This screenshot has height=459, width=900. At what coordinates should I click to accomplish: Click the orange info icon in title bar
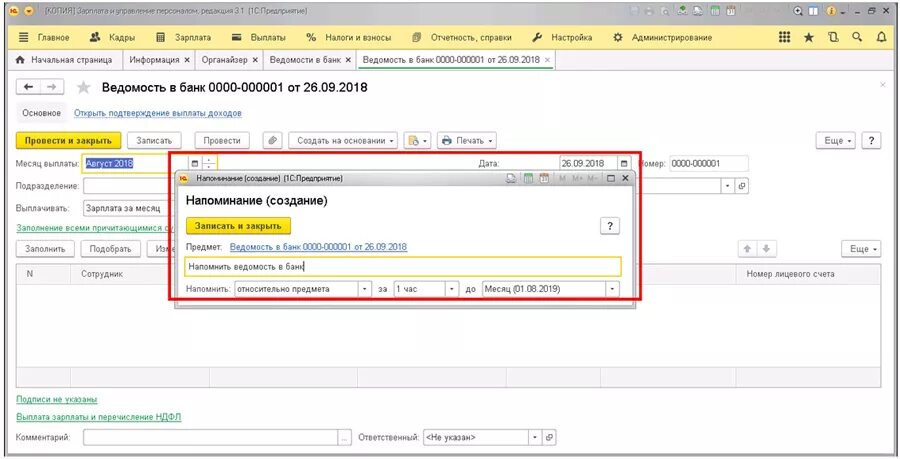[831, 11]
